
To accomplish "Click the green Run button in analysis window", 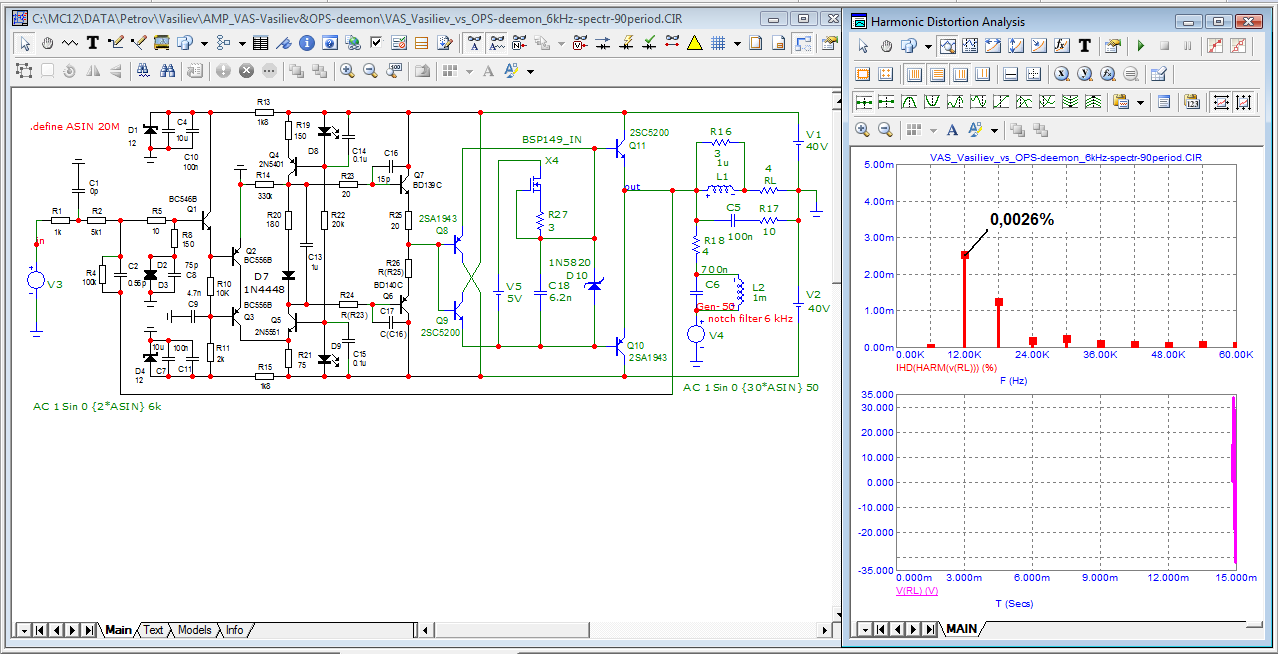I will tap(1141, 46).
